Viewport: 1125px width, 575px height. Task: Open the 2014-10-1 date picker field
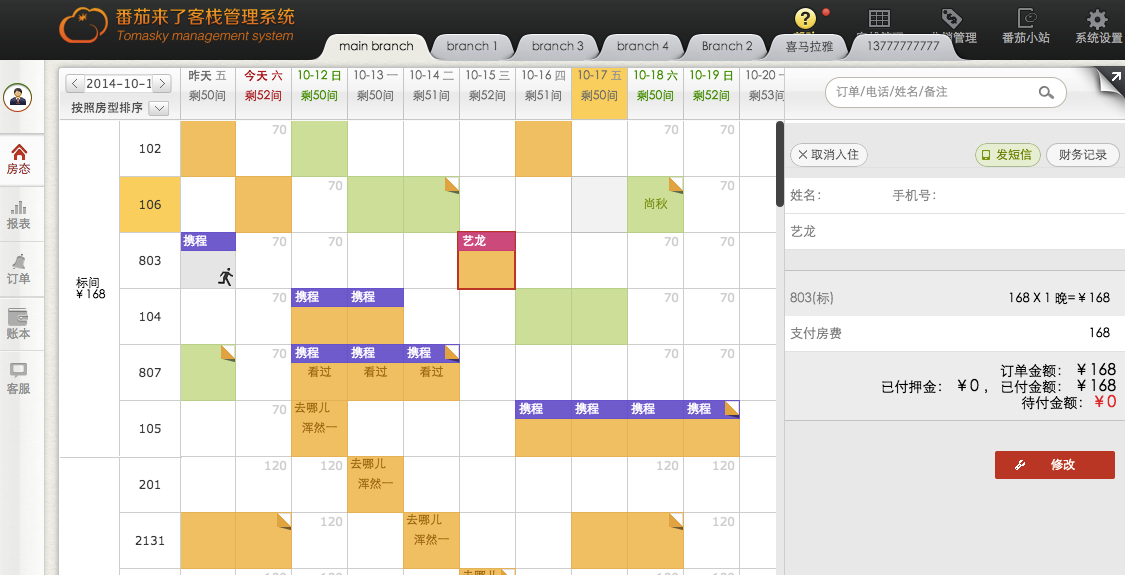coord(118,83)
